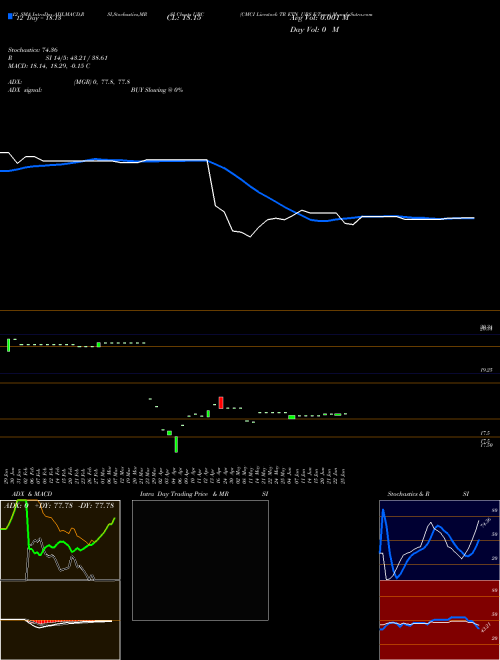Click the RSI 14/5 value 43.21 / 38.61
Image resolution: width=500 pixels, height=660 pixels.
click(x=58, y=58)
